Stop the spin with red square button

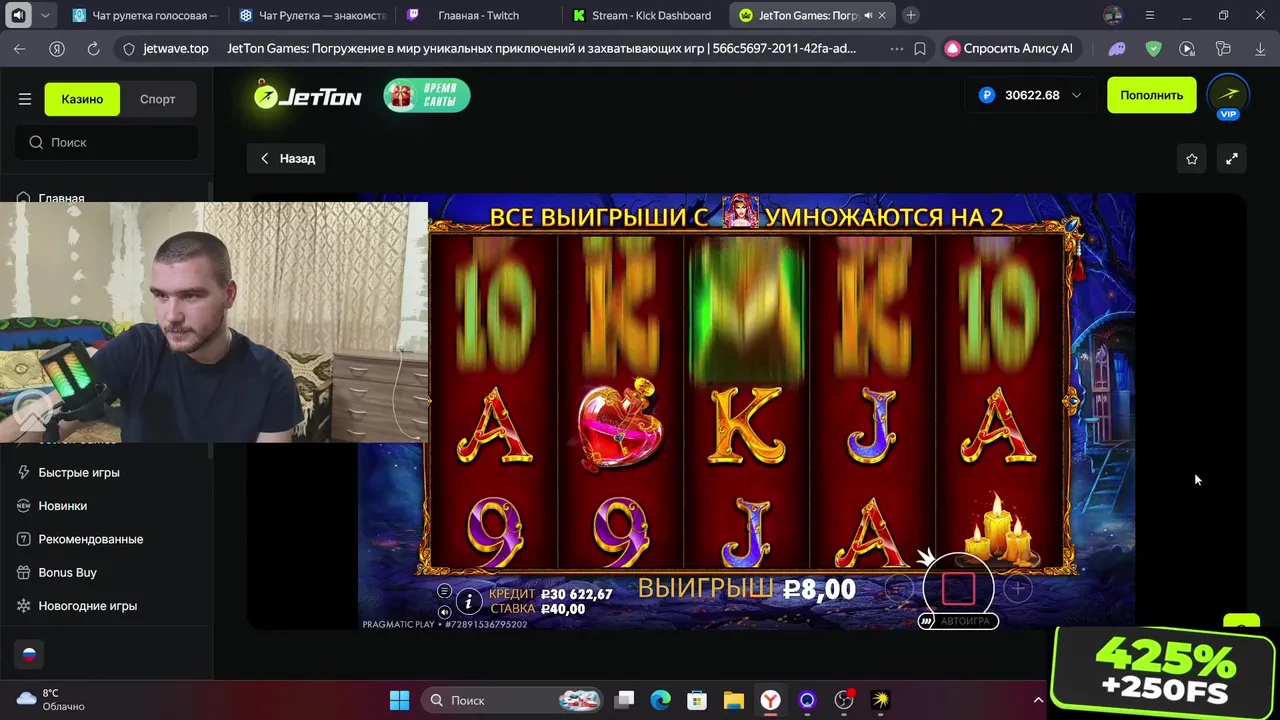(x=958, y=589)
